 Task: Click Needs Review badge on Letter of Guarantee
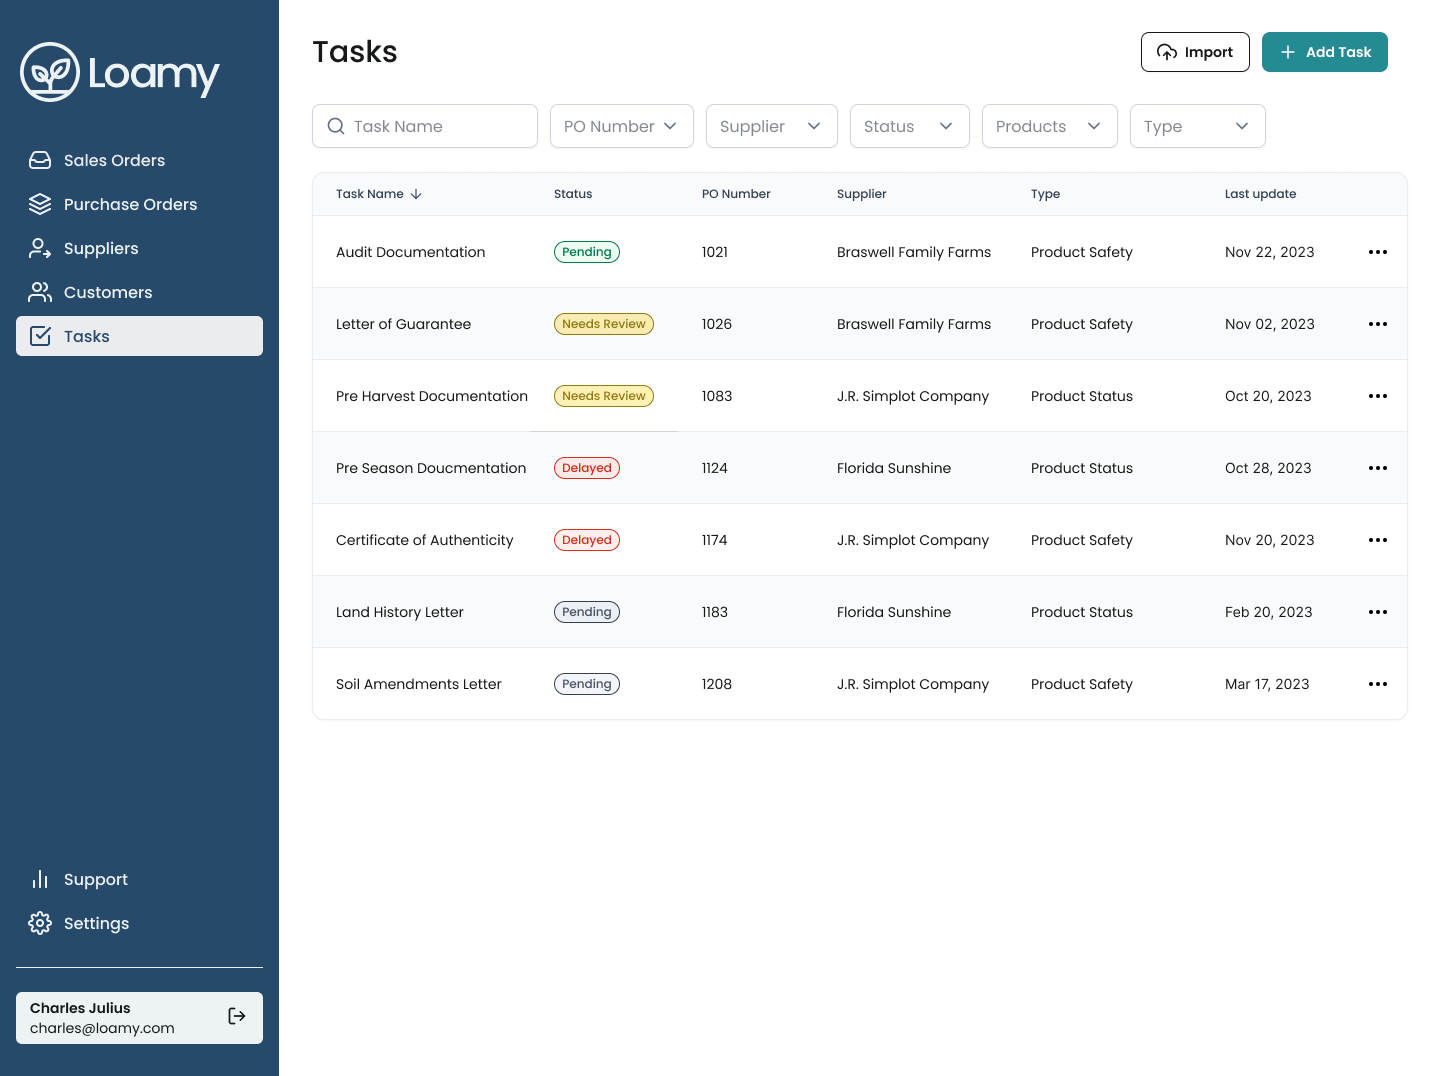click(604, 324)
